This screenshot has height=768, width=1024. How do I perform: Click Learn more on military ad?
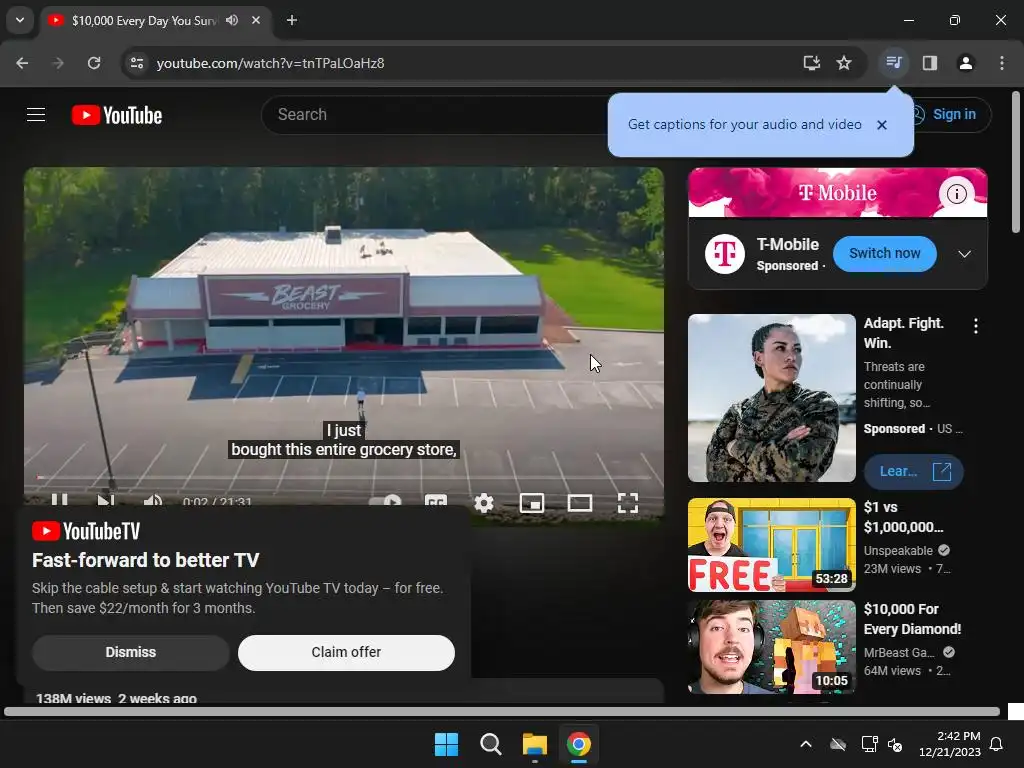[x=913, y=472]
